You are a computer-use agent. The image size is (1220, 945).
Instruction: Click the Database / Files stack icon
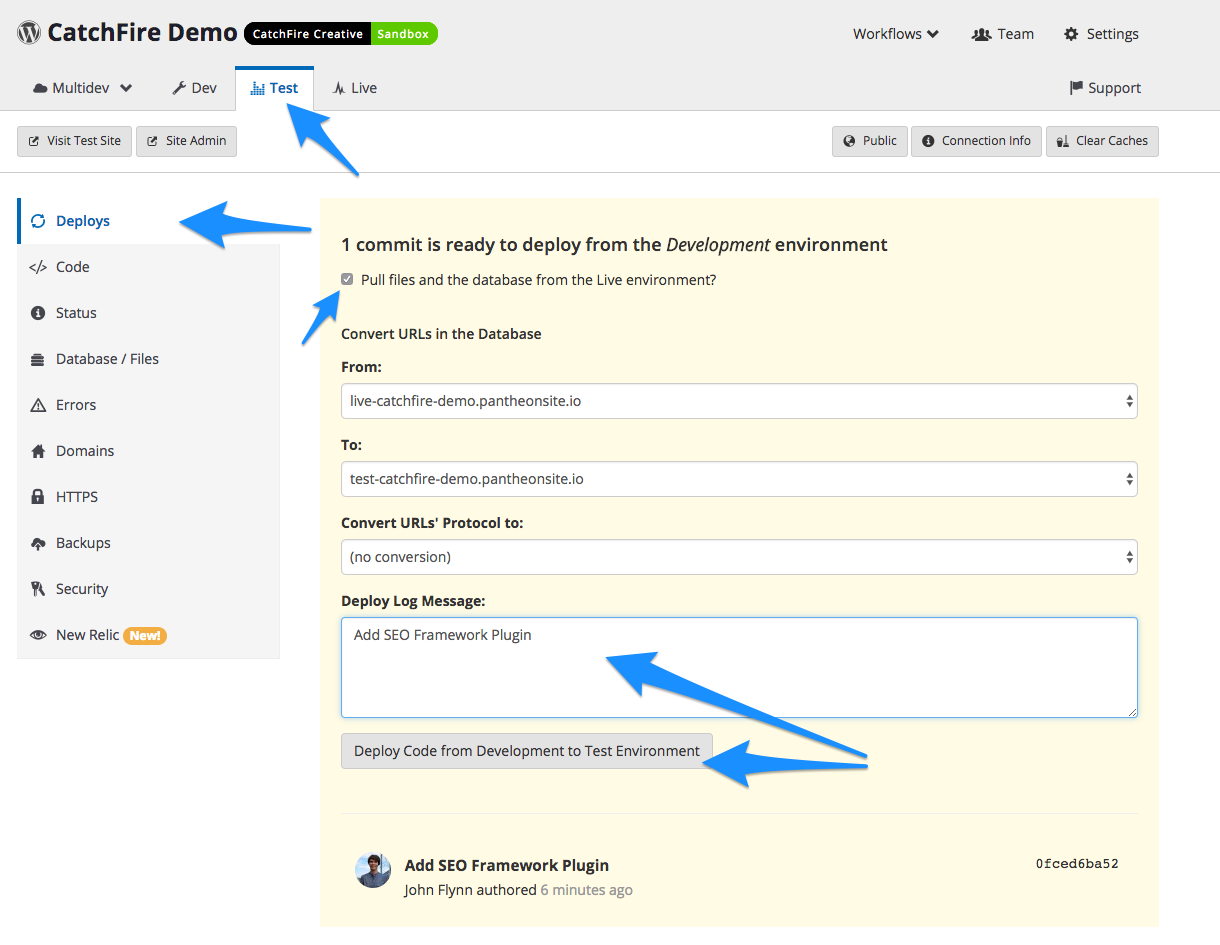click(38, 359)
